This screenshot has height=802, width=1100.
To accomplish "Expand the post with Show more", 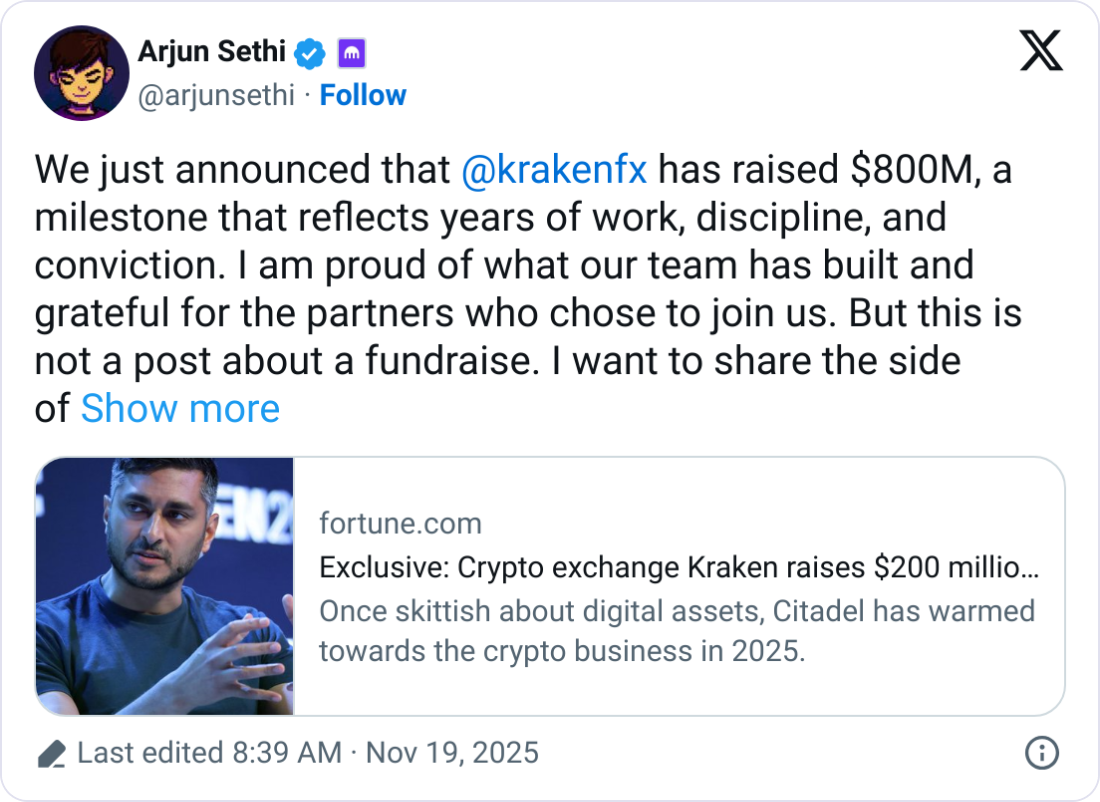I will (180, 408).
